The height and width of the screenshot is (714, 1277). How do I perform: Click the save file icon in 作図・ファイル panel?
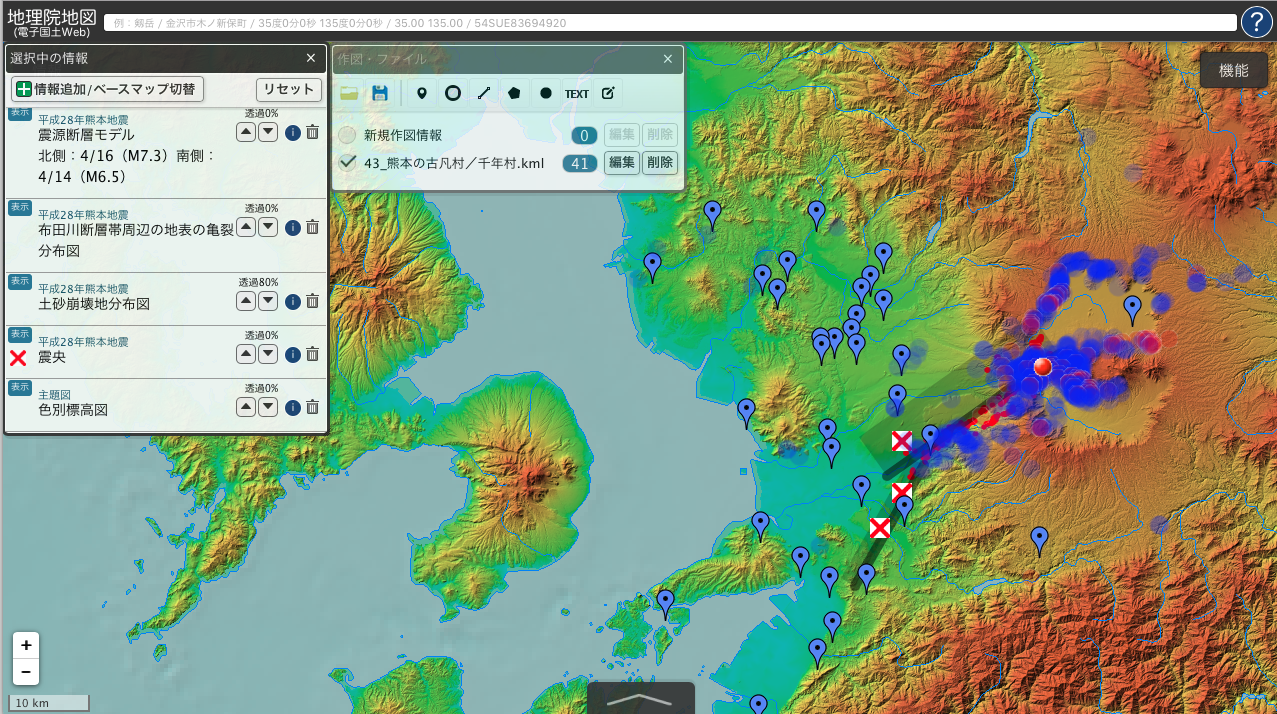tap(379, 93)
